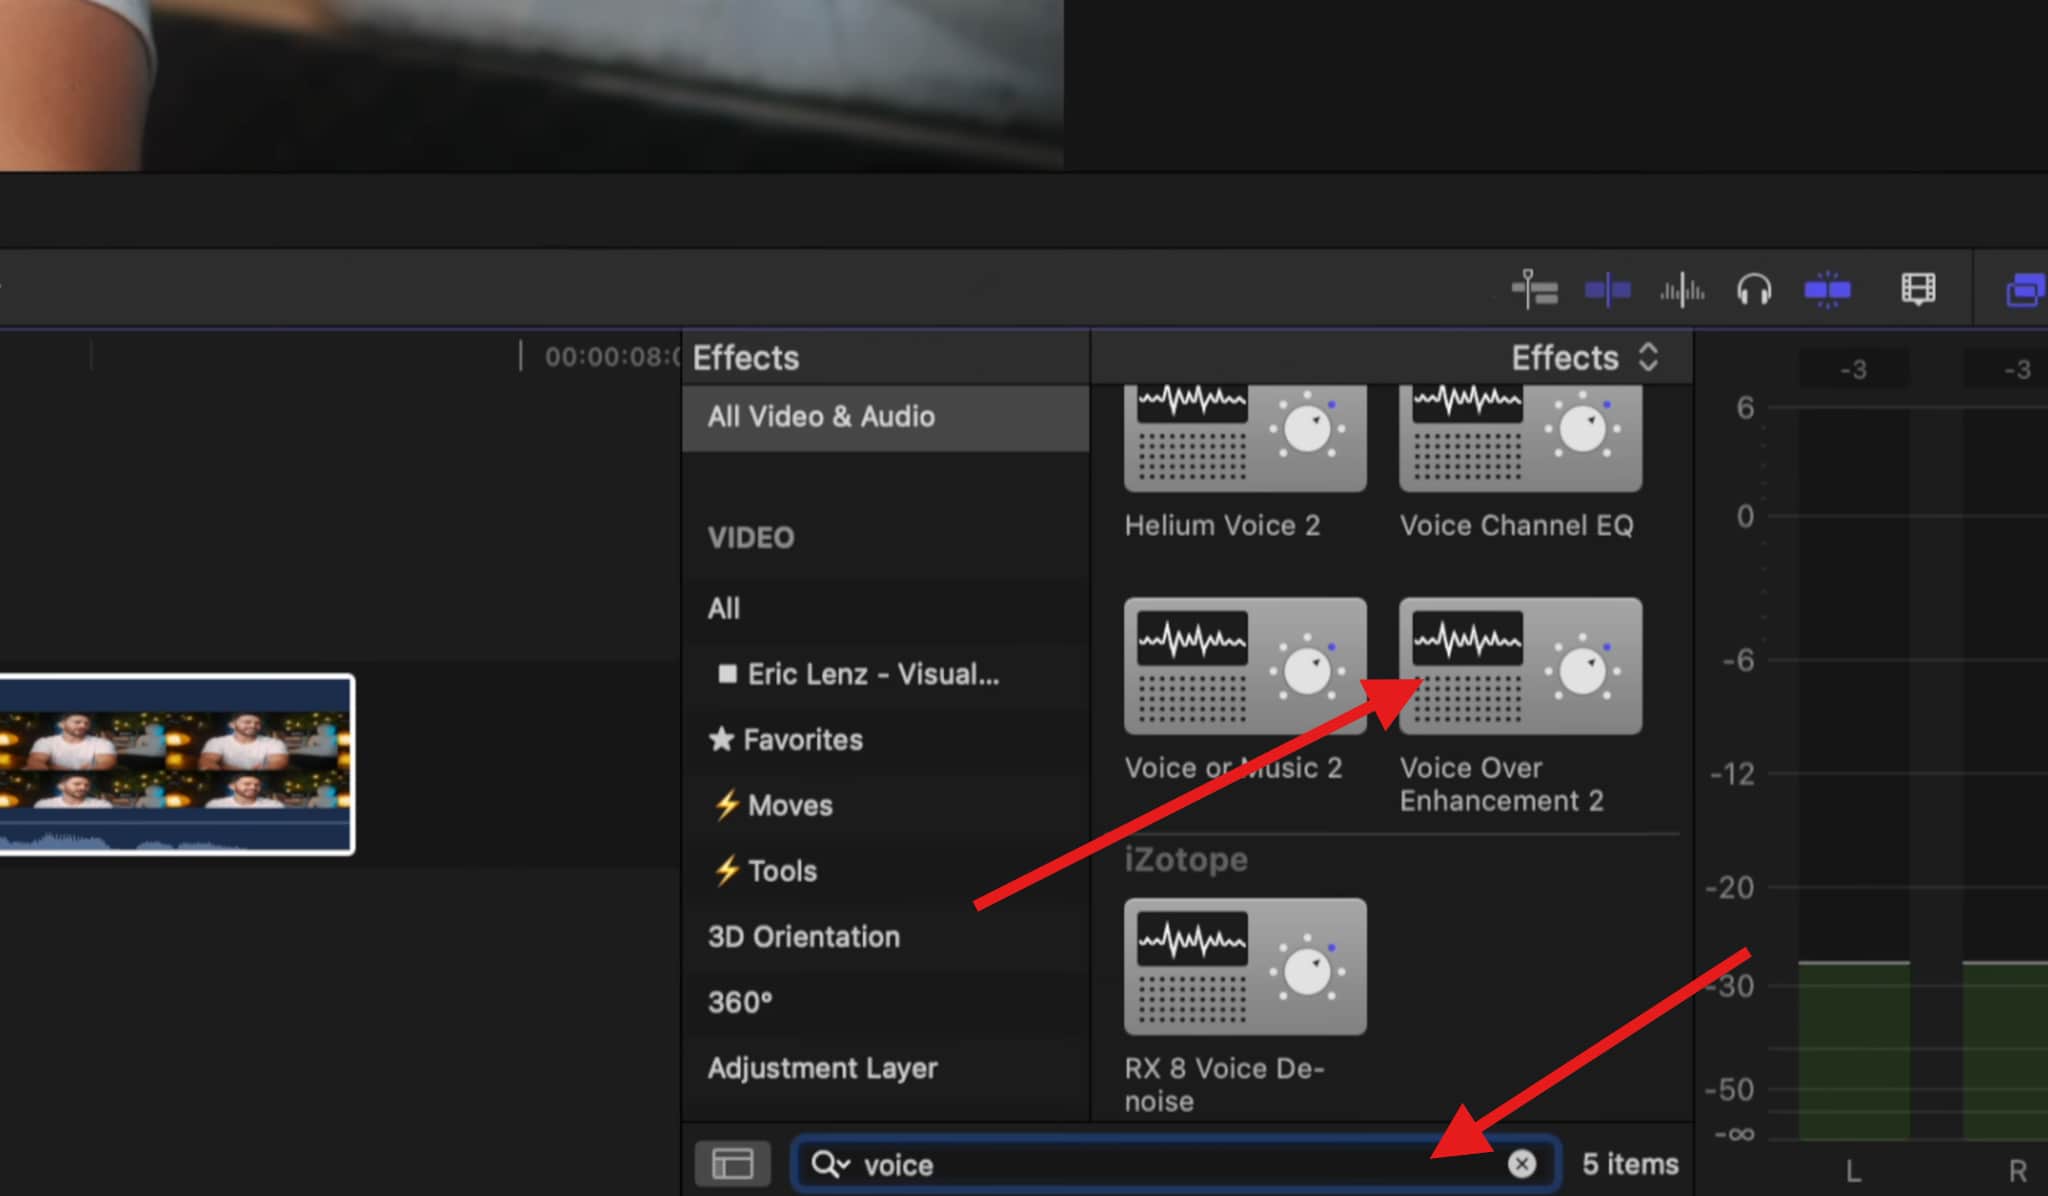The image size is (2048, 1196).
Task: Toggle solo with the headphones icon
Action: coord(1753,288)
